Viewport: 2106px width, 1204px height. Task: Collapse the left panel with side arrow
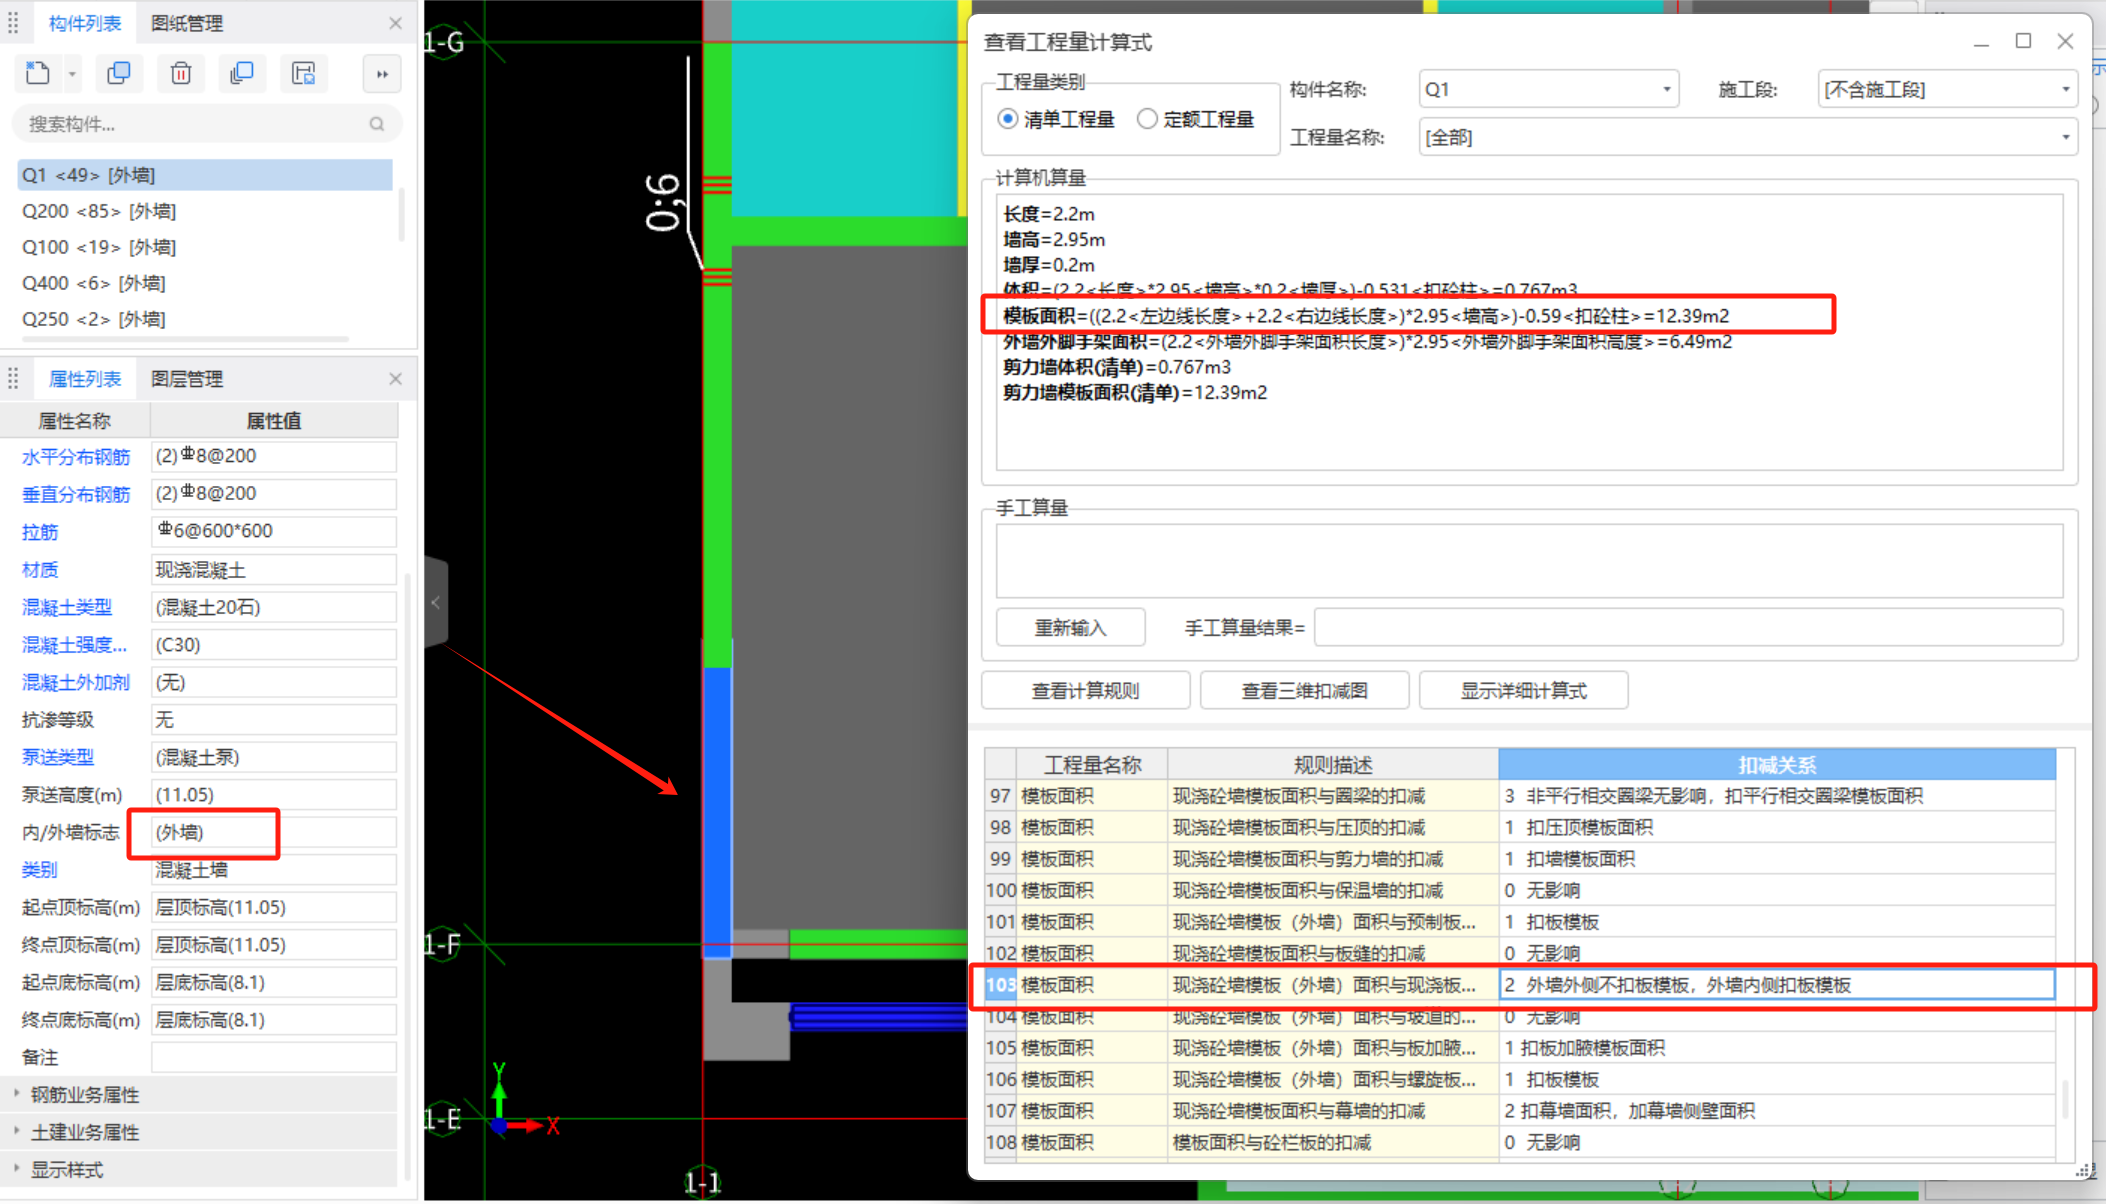[436, 602]
